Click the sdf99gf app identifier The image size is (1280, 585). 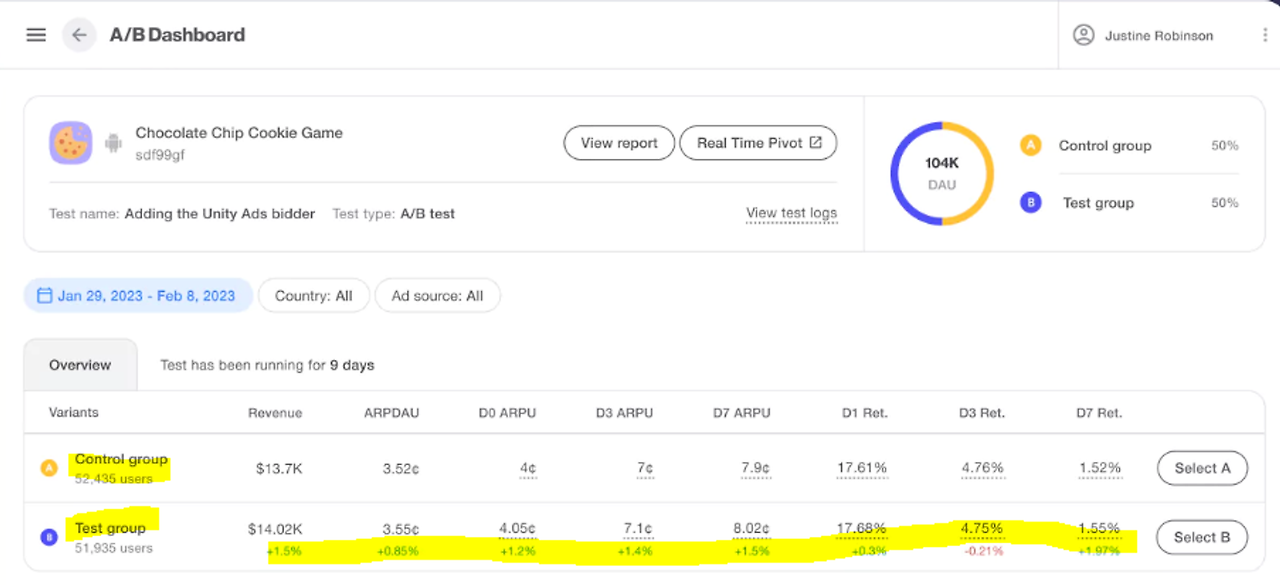coord(160,155)
